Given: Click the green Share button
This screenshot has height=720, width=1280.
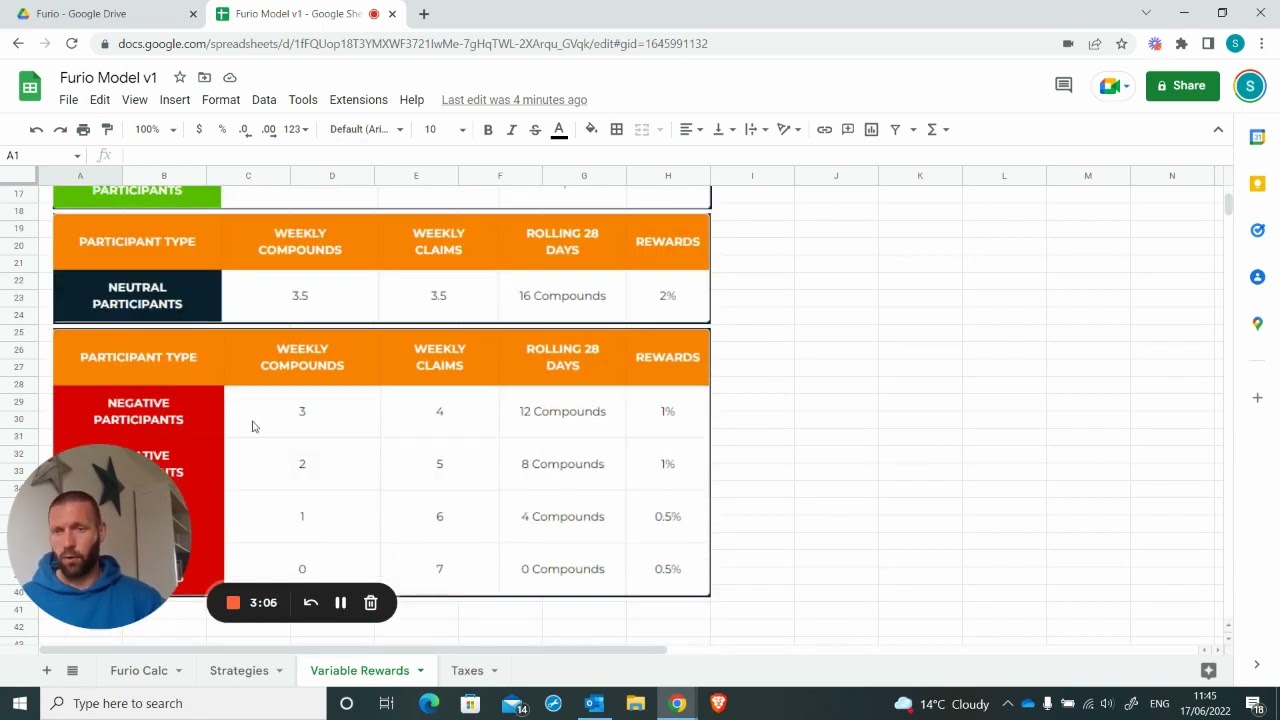Looking at the screenshot, I should 1182,86.
